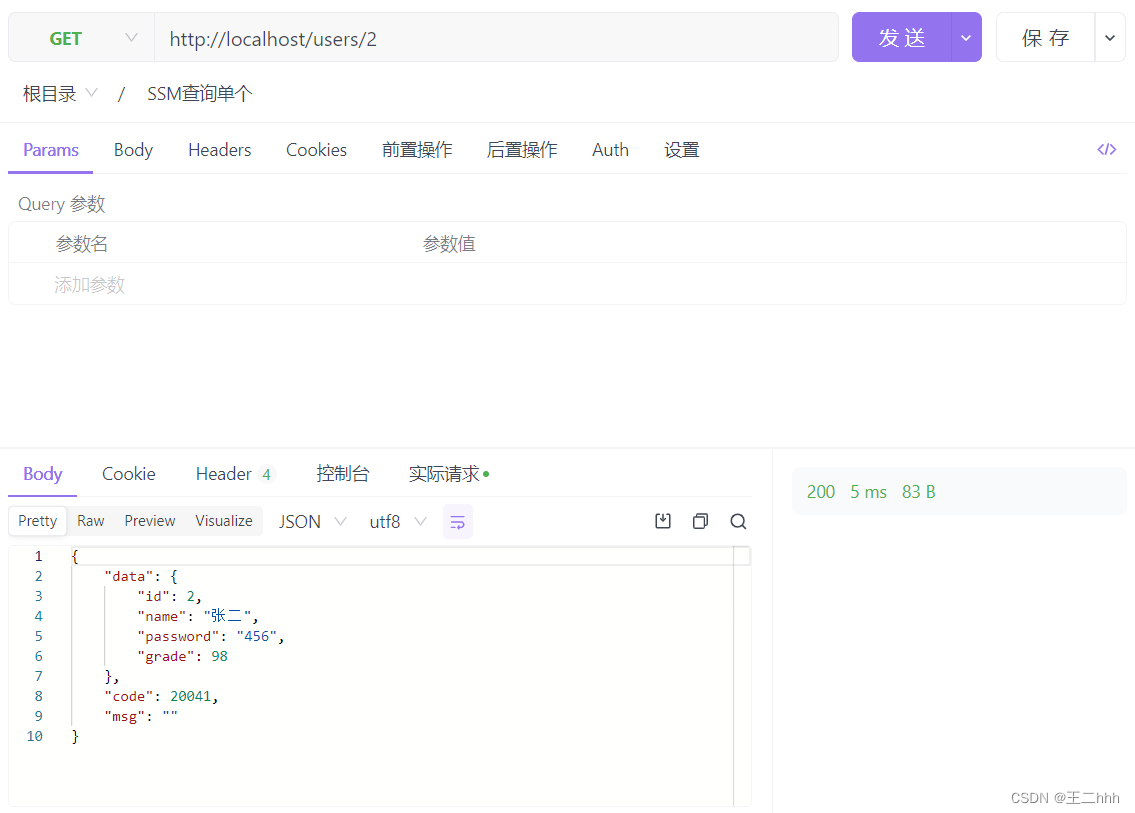Click the SSM查询单个 request name
This screenshot has height=813, width=1135.
pos(200,93)
